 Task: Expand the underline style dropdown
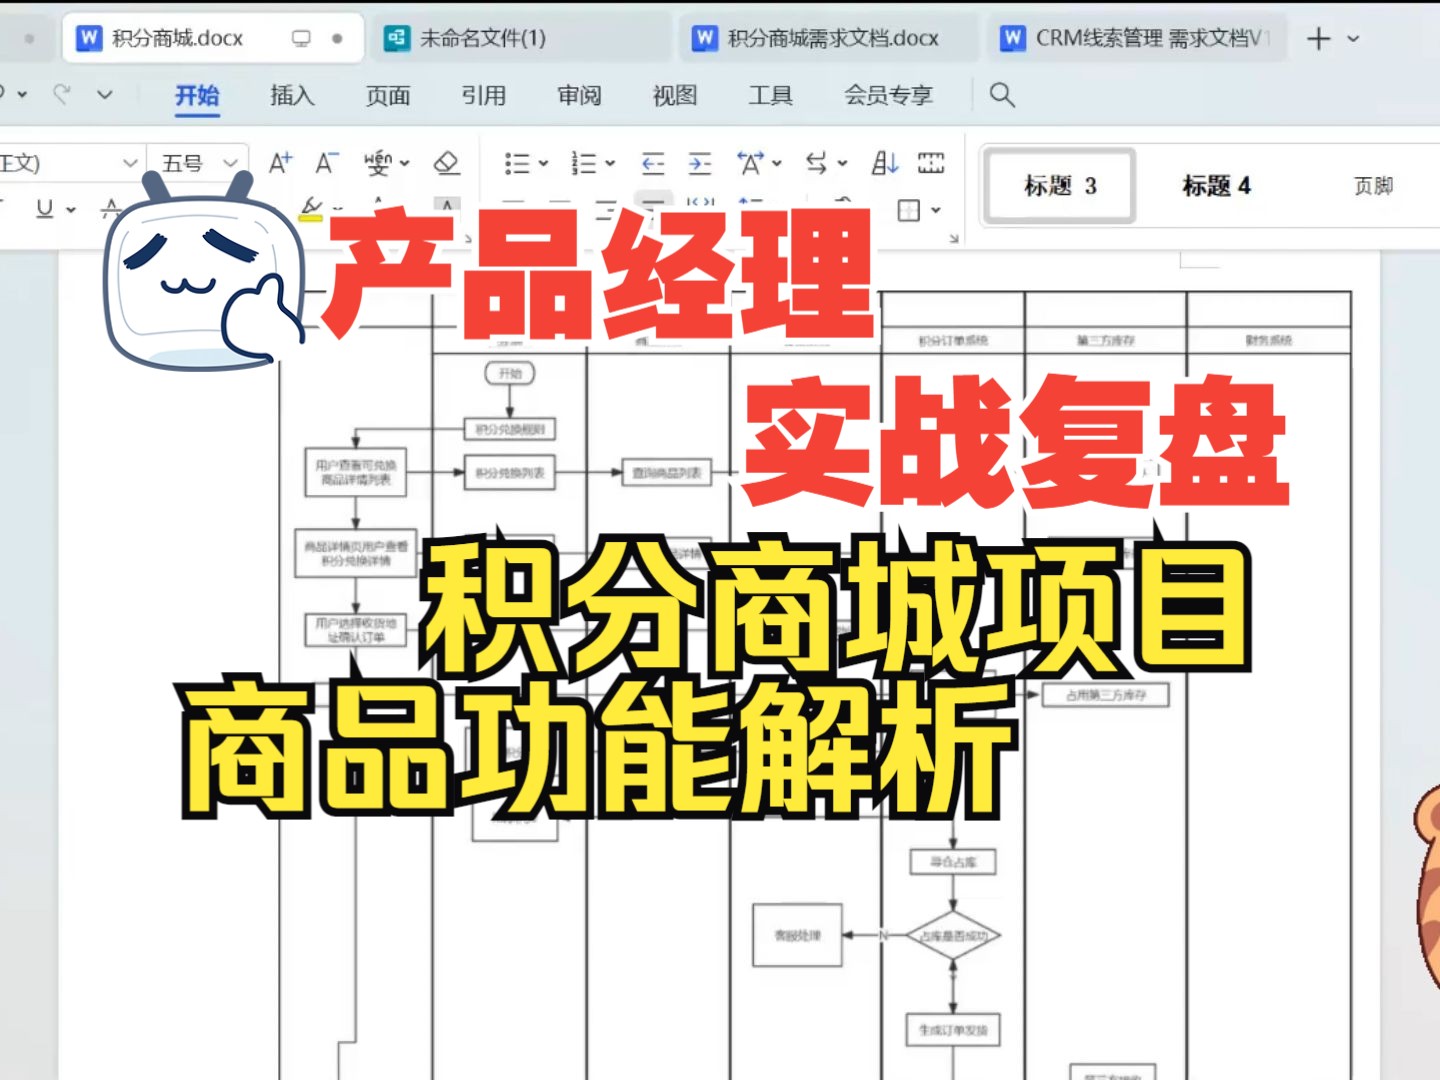click(71, 209)
